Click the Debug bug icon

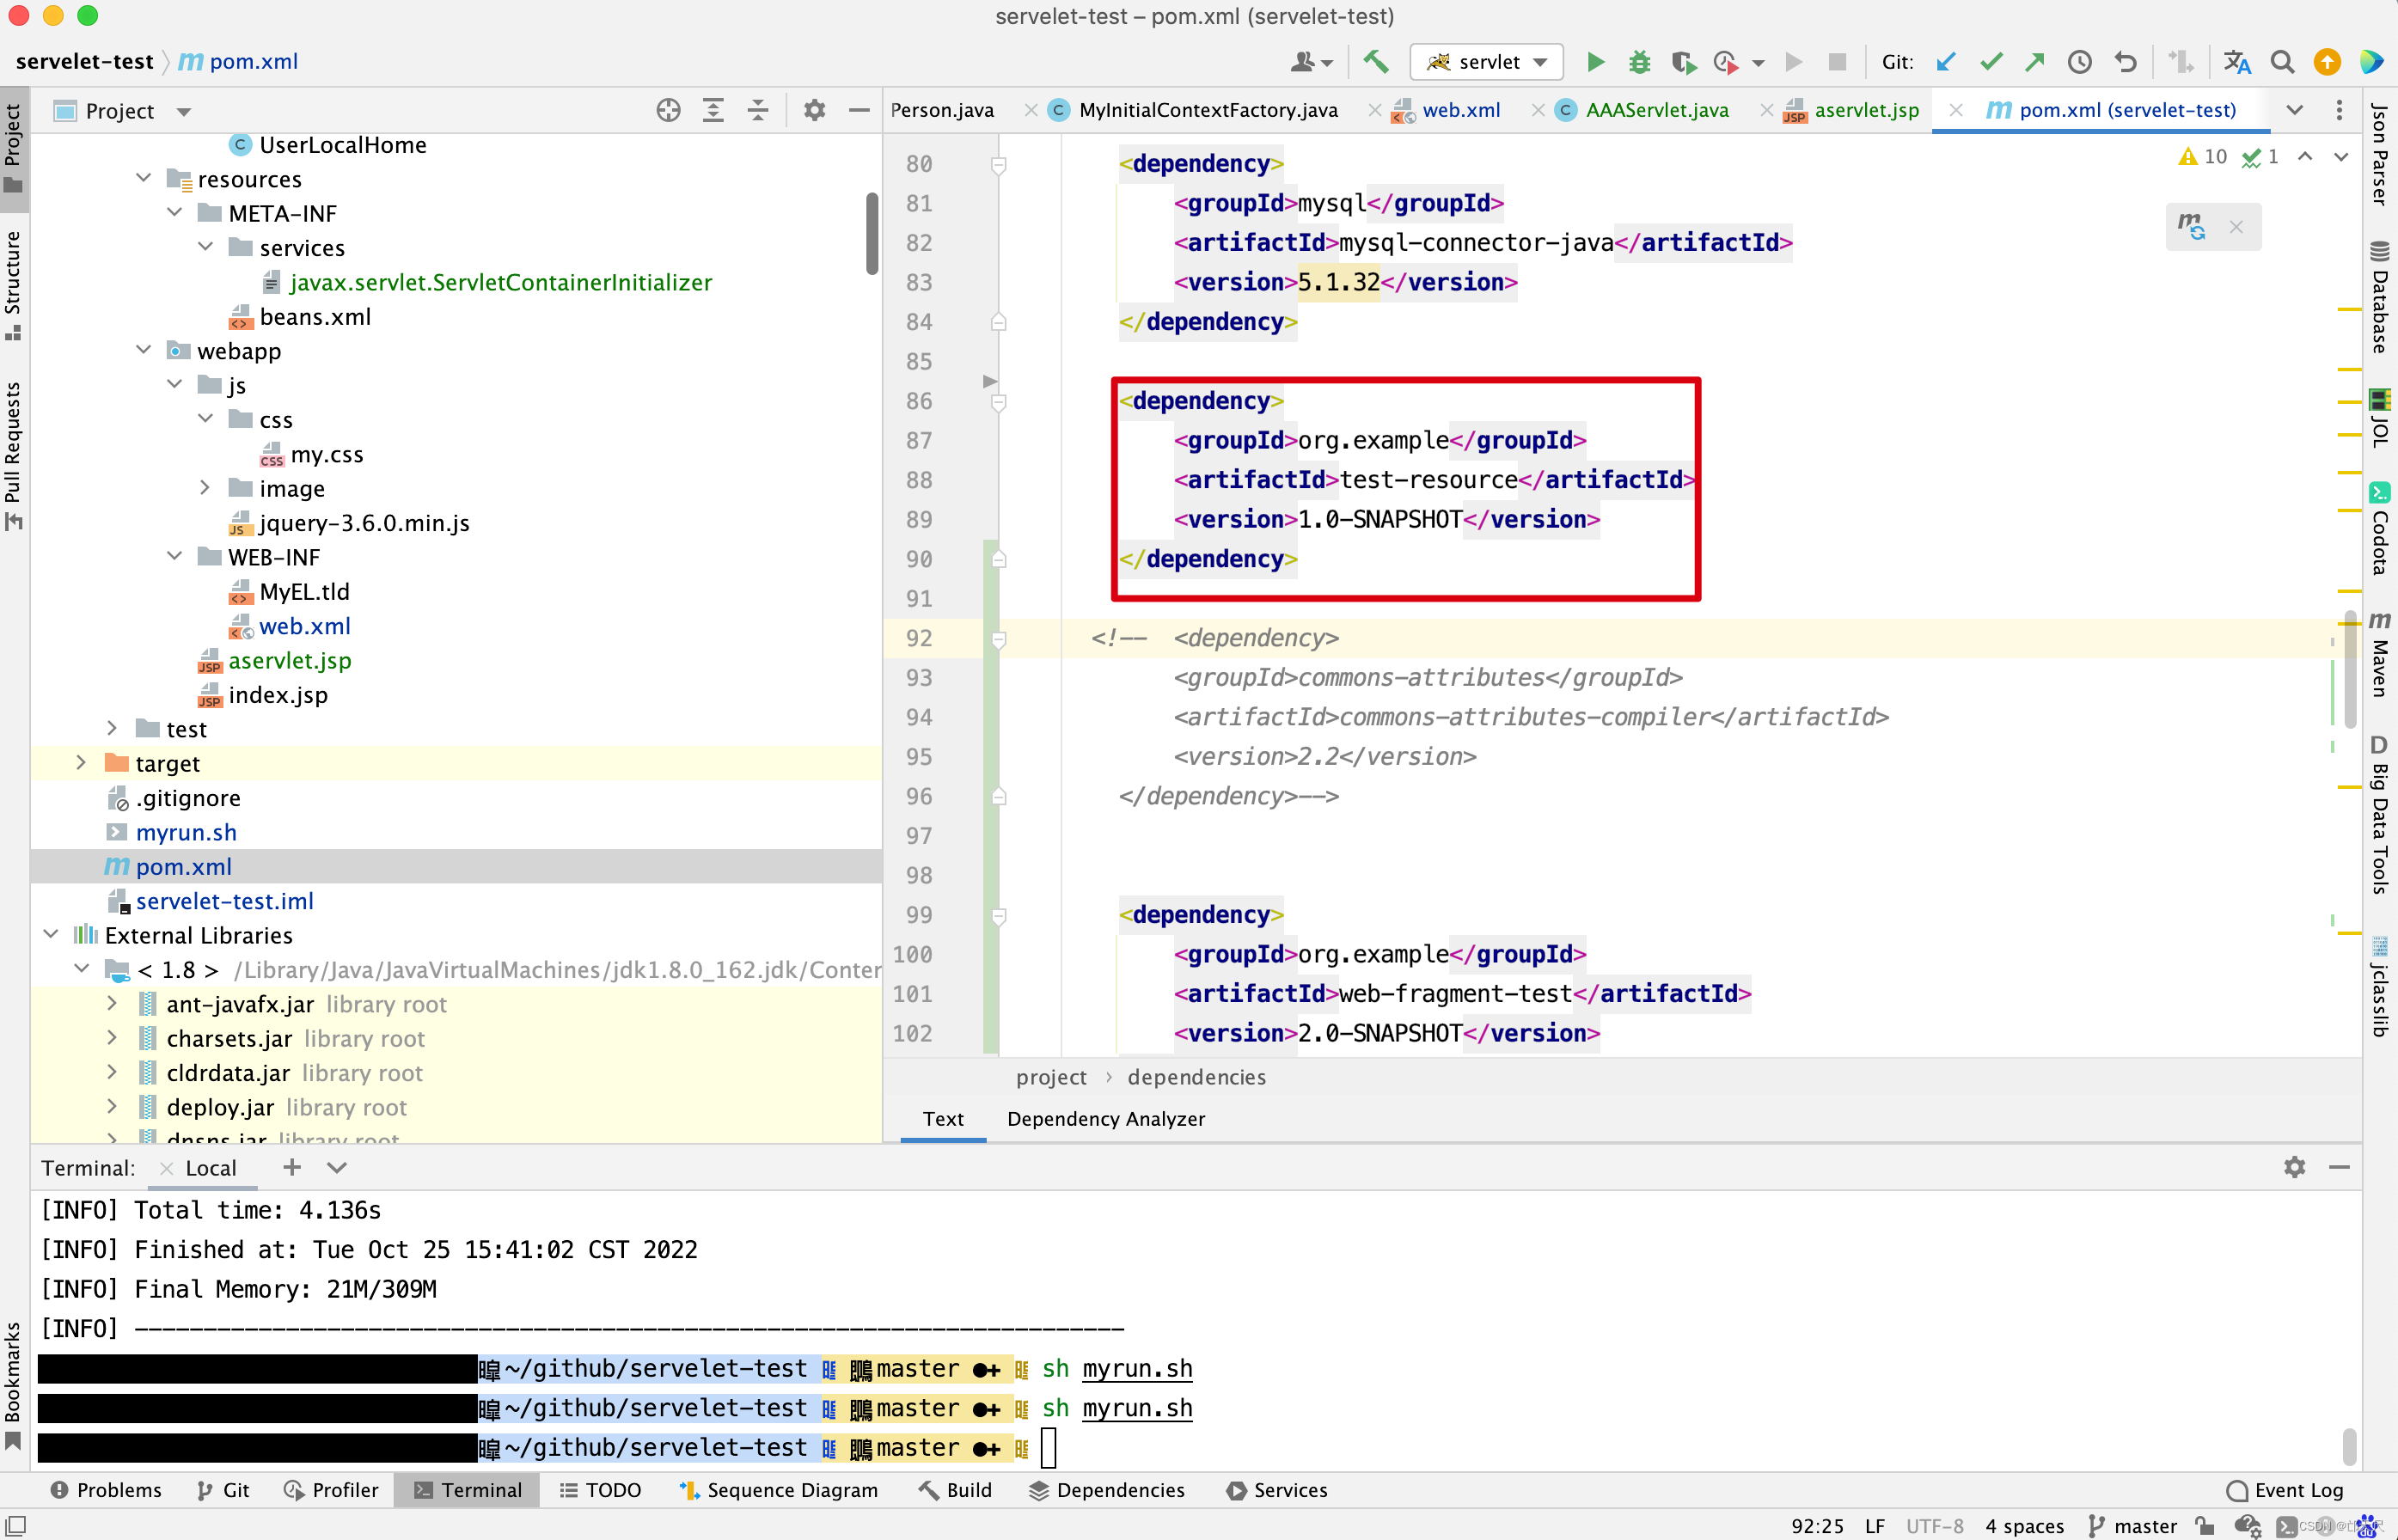pyautogui.click(x=1639, y=62)
